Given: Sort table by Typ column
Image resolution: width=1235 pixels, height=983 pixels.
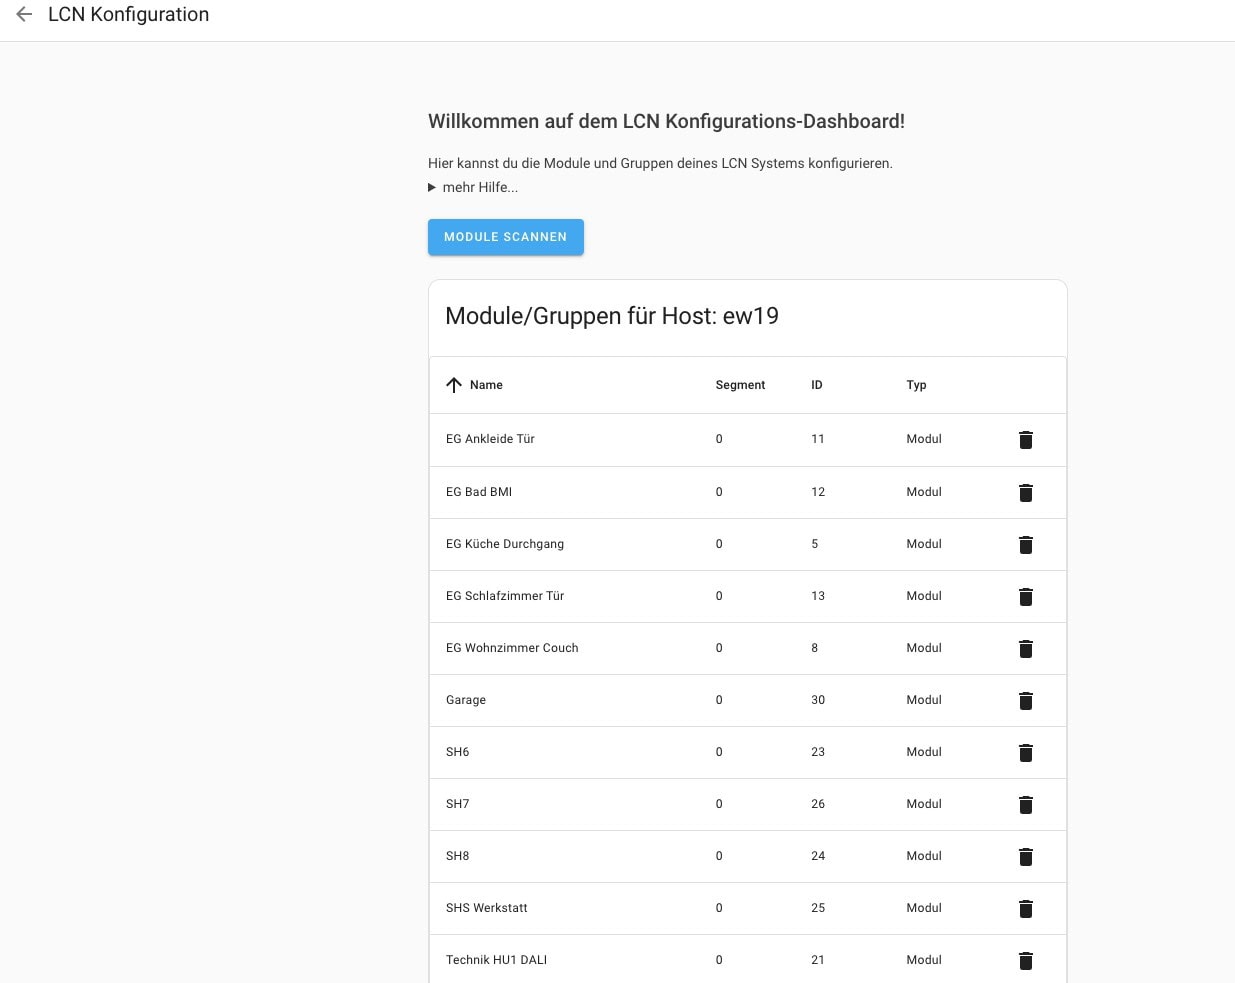Looking at the screenshot, I should (916, 385).
